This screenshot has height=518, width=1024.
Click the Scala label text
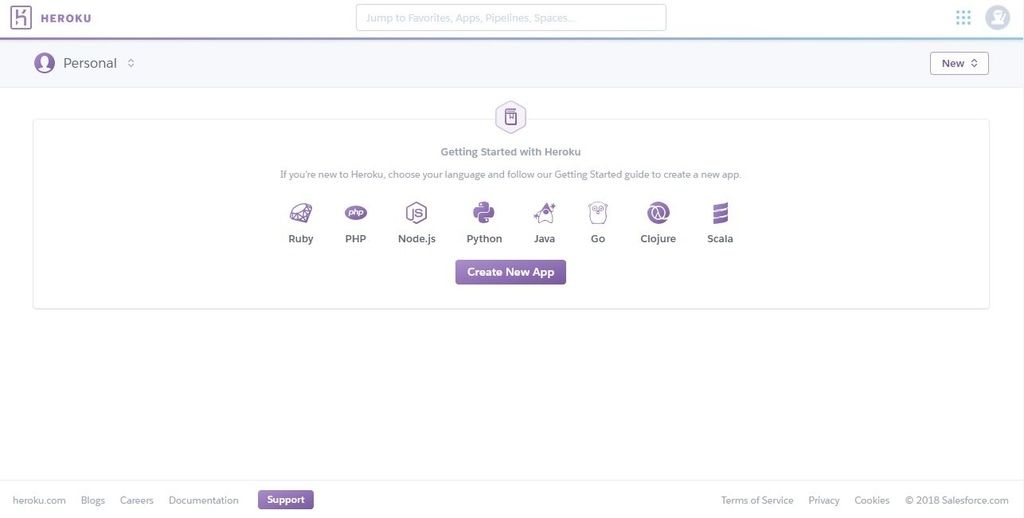(x=720, y=239)
